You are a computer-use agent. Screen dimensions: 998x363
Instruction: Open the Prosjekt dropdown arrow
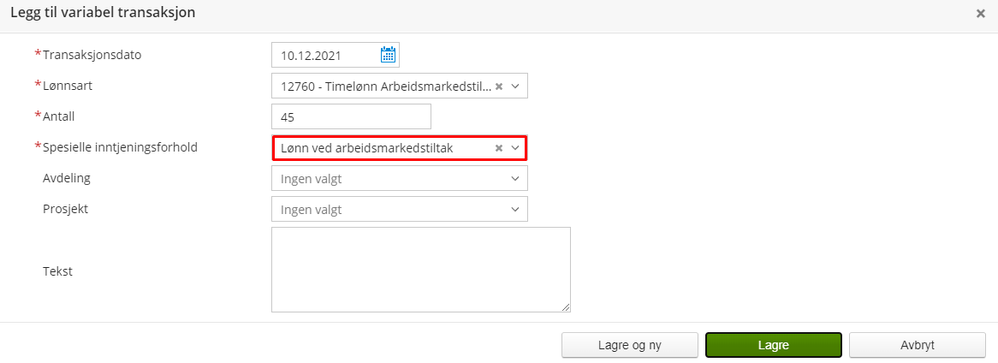(x=516, y=210)
